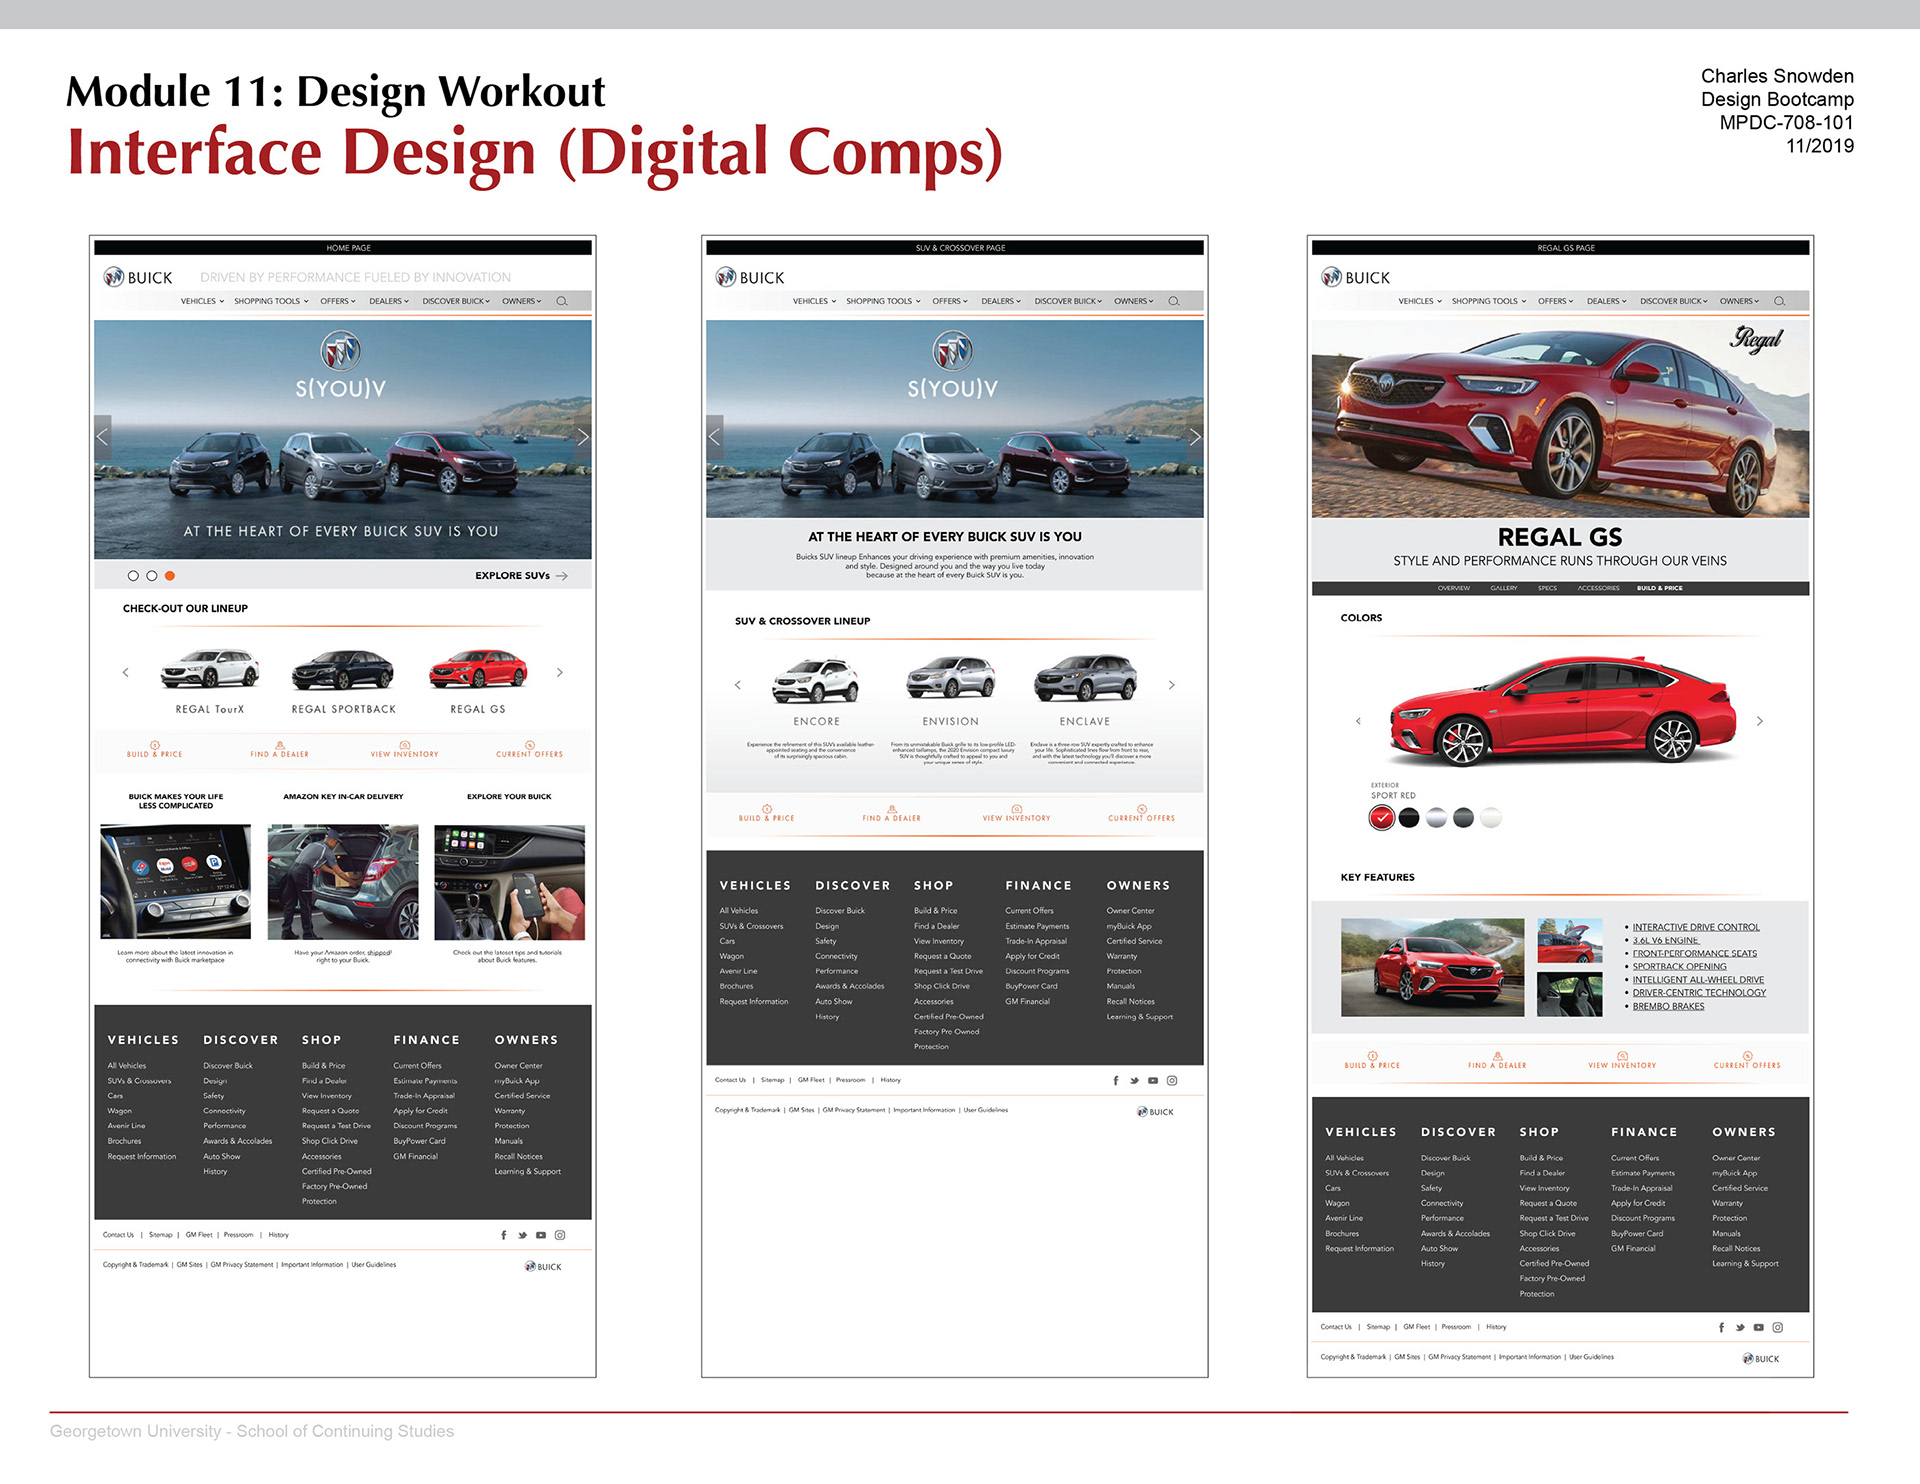Click View Inventory icon on Home page

(x=405, y=745)
